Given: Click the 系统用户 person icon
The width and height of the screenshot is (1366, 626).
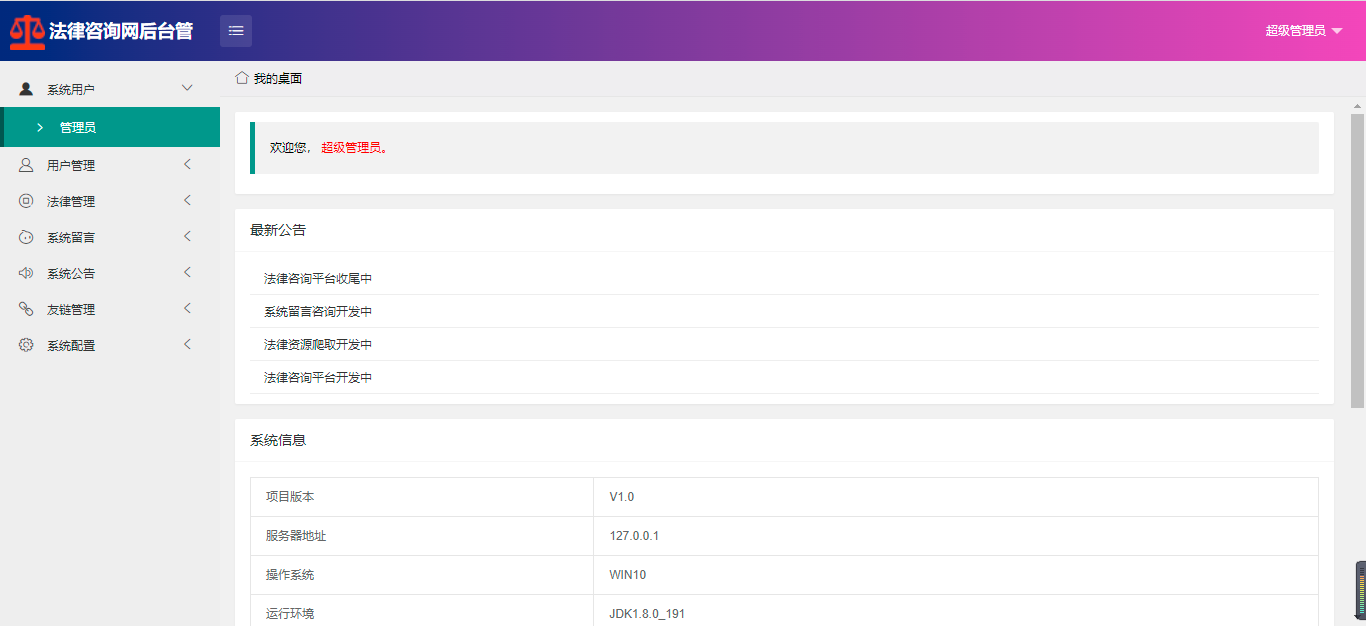Looking at the screenshot, I should 26,89.
